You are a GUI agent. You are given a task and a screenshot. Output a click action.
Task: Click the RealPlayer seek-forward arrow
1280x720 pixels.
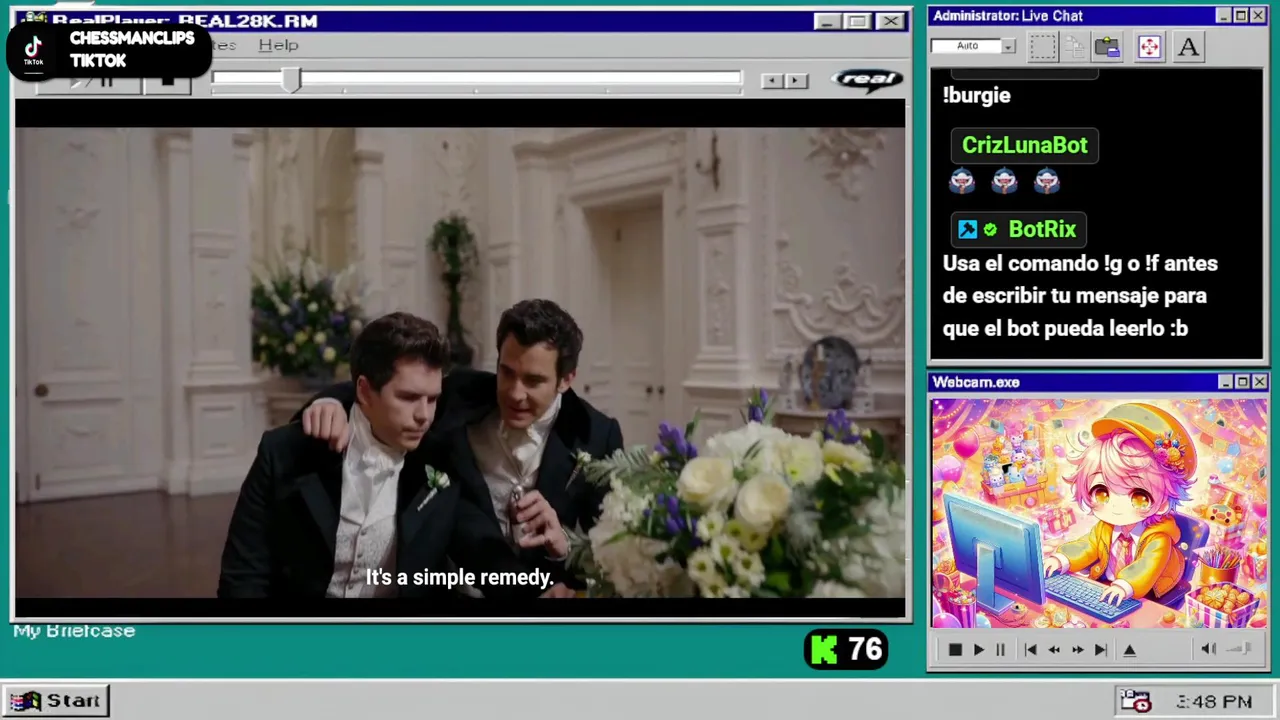pyautogui.click(x=796, y=81)
